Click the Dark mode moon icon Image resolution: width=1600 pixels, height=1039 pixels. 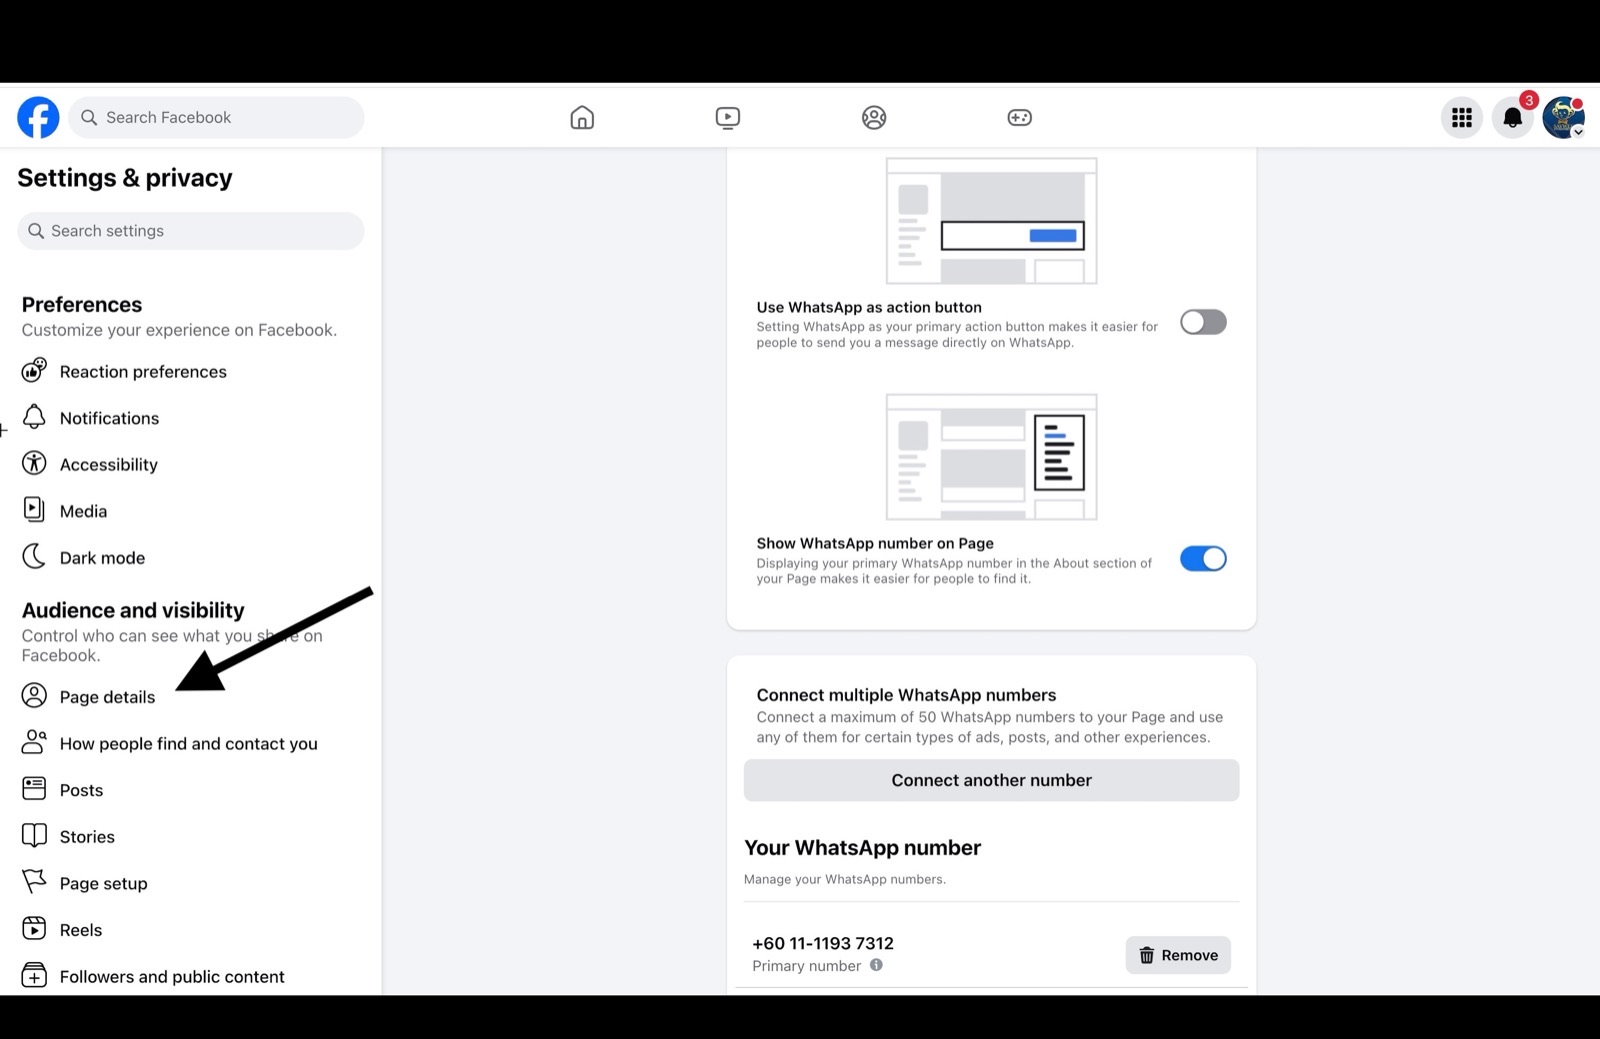click(x=34, y=556)
